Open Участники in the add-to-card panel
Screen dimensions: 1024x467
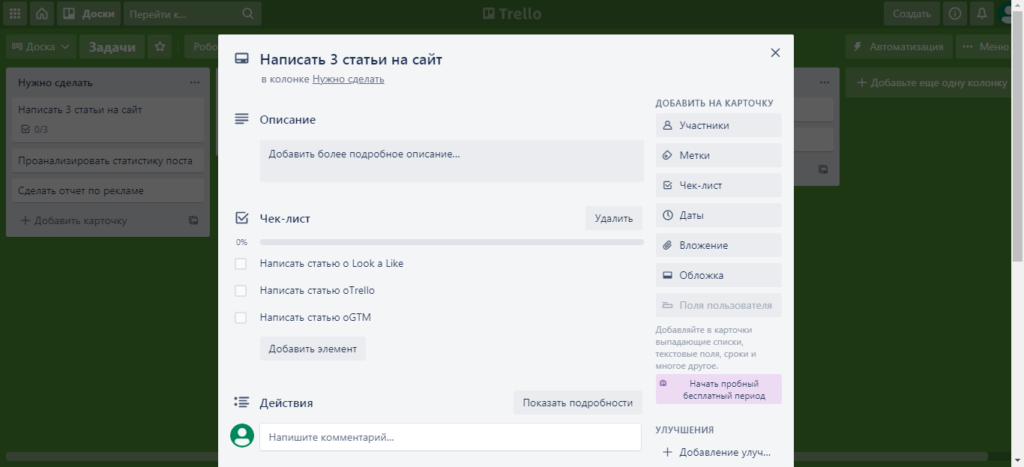coord(718,126)
